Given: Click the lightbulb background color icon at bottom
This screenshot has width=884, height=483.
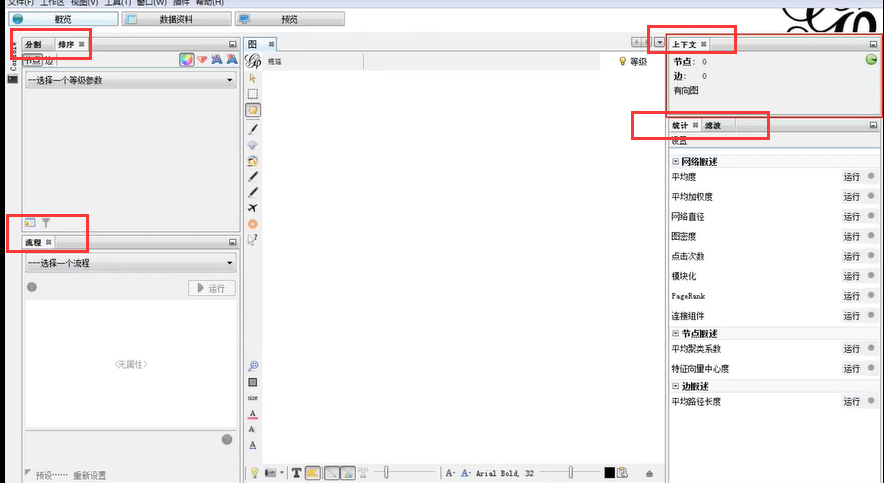Looking at the screenshot, I should point(255,472).
